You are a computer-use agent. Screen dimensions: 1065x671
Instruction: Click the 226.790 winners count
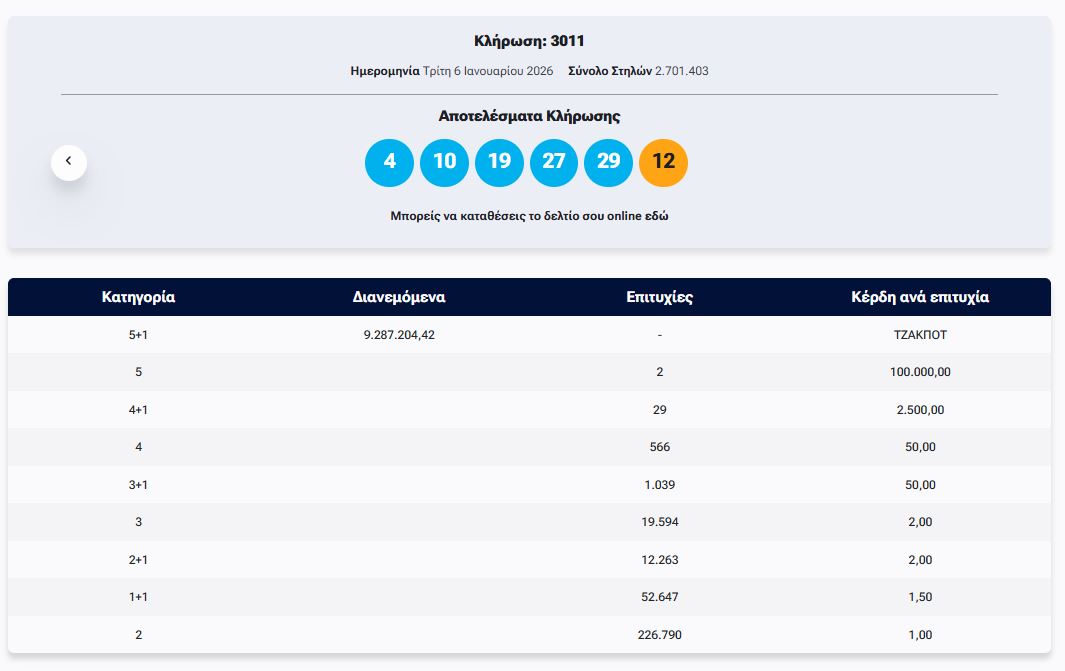click(x=659, y=635)
